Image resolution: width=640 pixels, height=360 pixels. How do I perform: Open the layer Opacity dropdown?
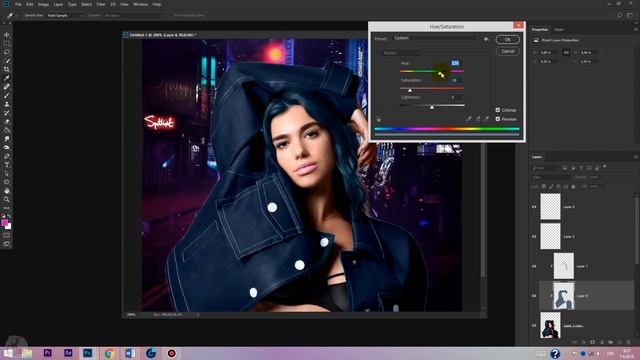pyautogui.click(x=597, y=177)
